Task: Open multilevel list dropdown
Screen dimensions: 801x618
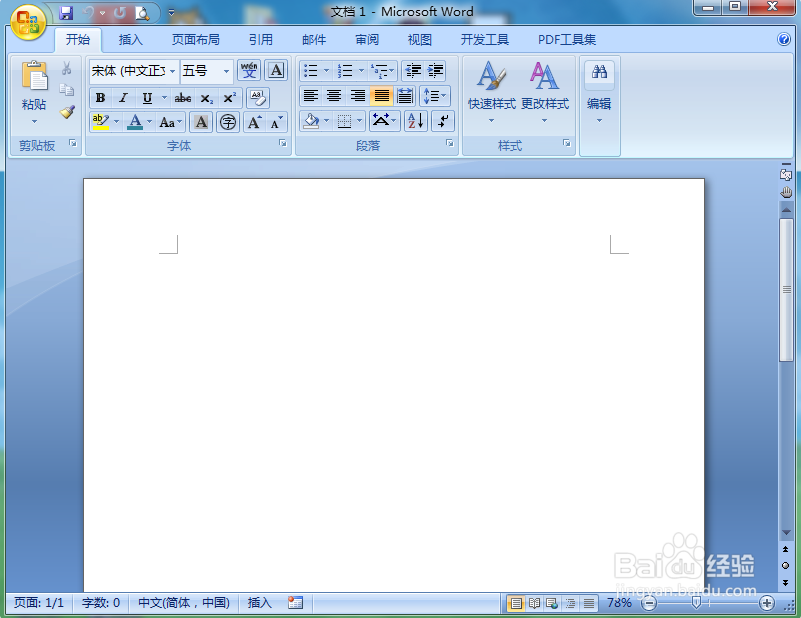Action: pos(383,70)
